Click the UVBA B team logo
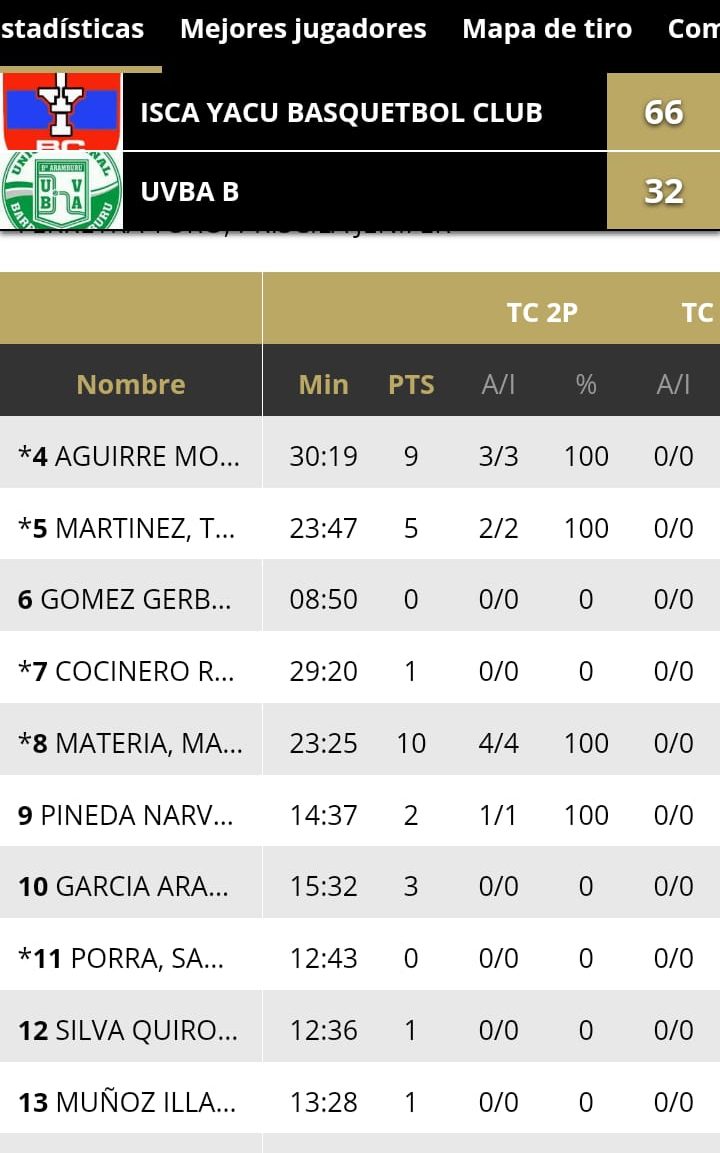Viewport: 720px width, 1153px height. [61, 191]
